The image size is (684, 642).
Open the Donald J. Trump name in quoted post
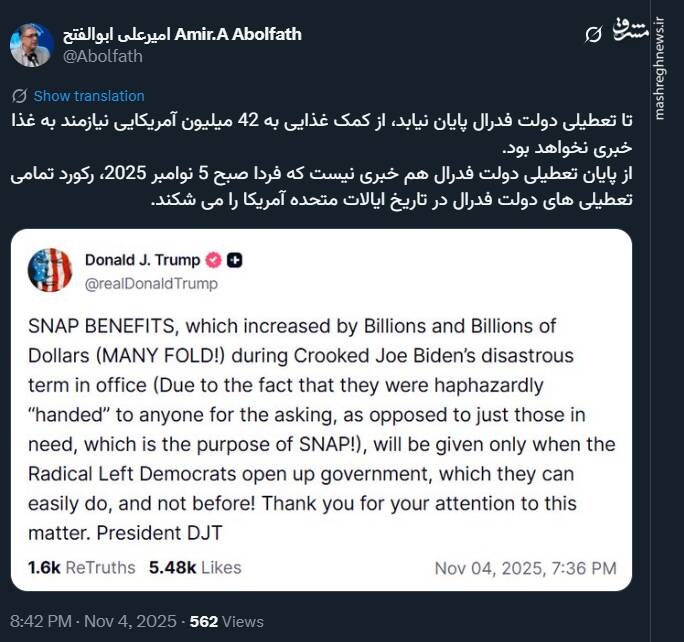tap(142, 261)
